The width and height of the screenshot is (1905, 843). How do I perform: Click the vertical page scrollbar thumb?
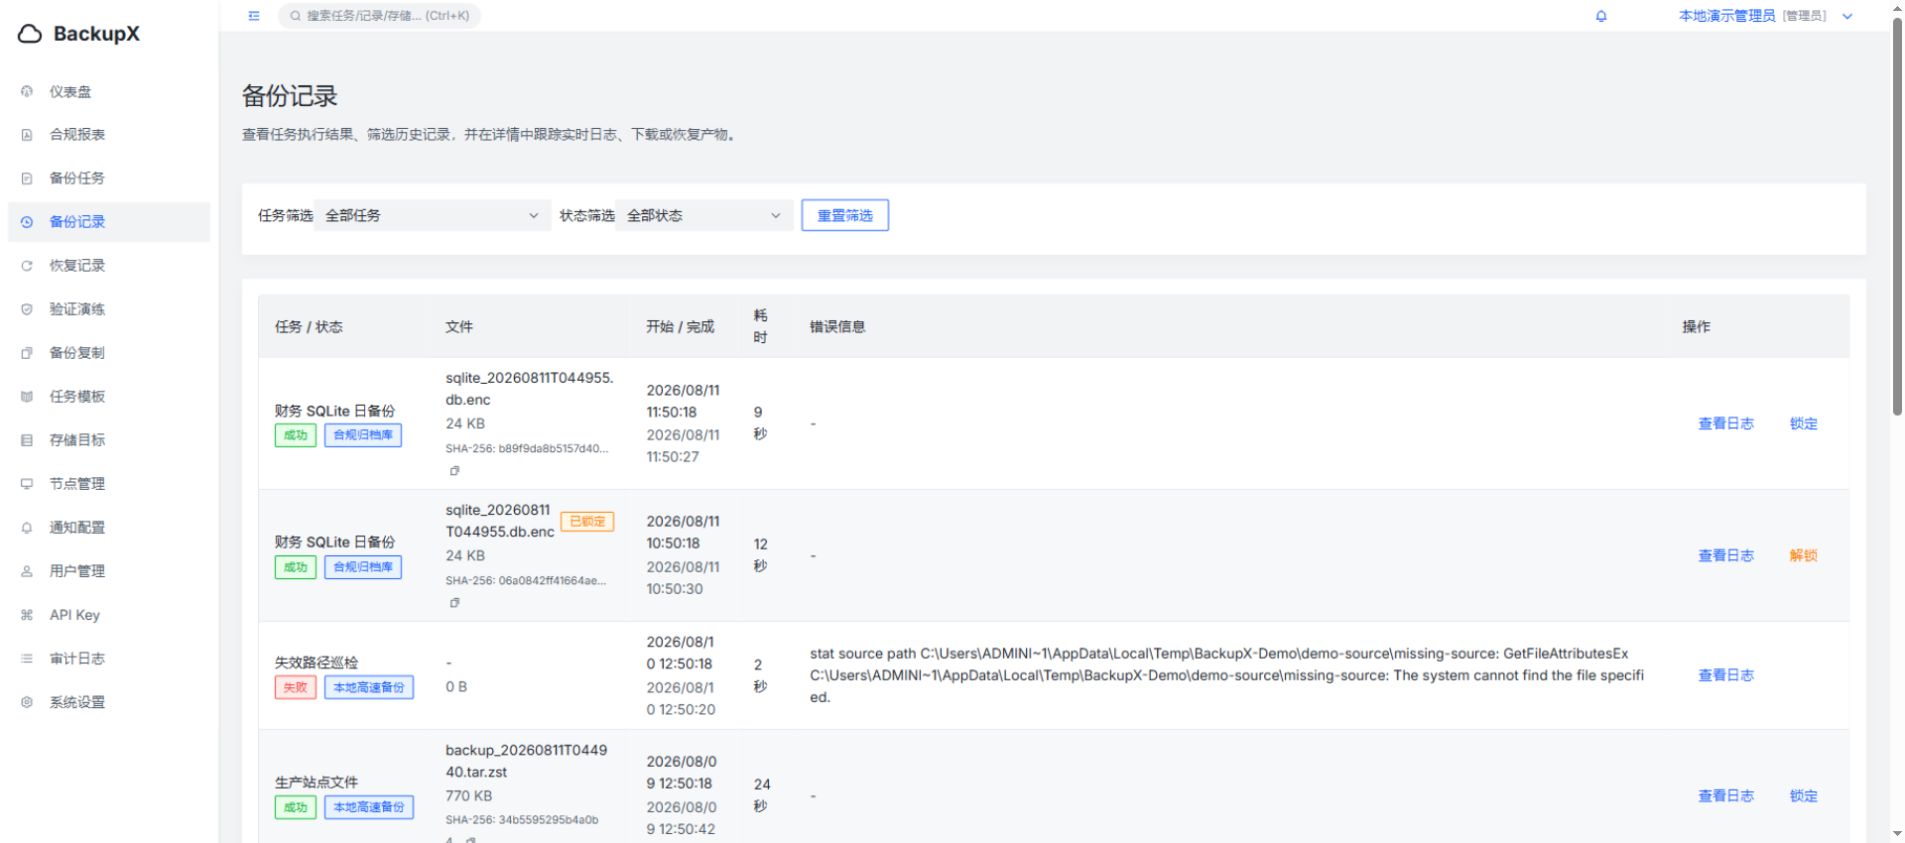click(1897, 216)
